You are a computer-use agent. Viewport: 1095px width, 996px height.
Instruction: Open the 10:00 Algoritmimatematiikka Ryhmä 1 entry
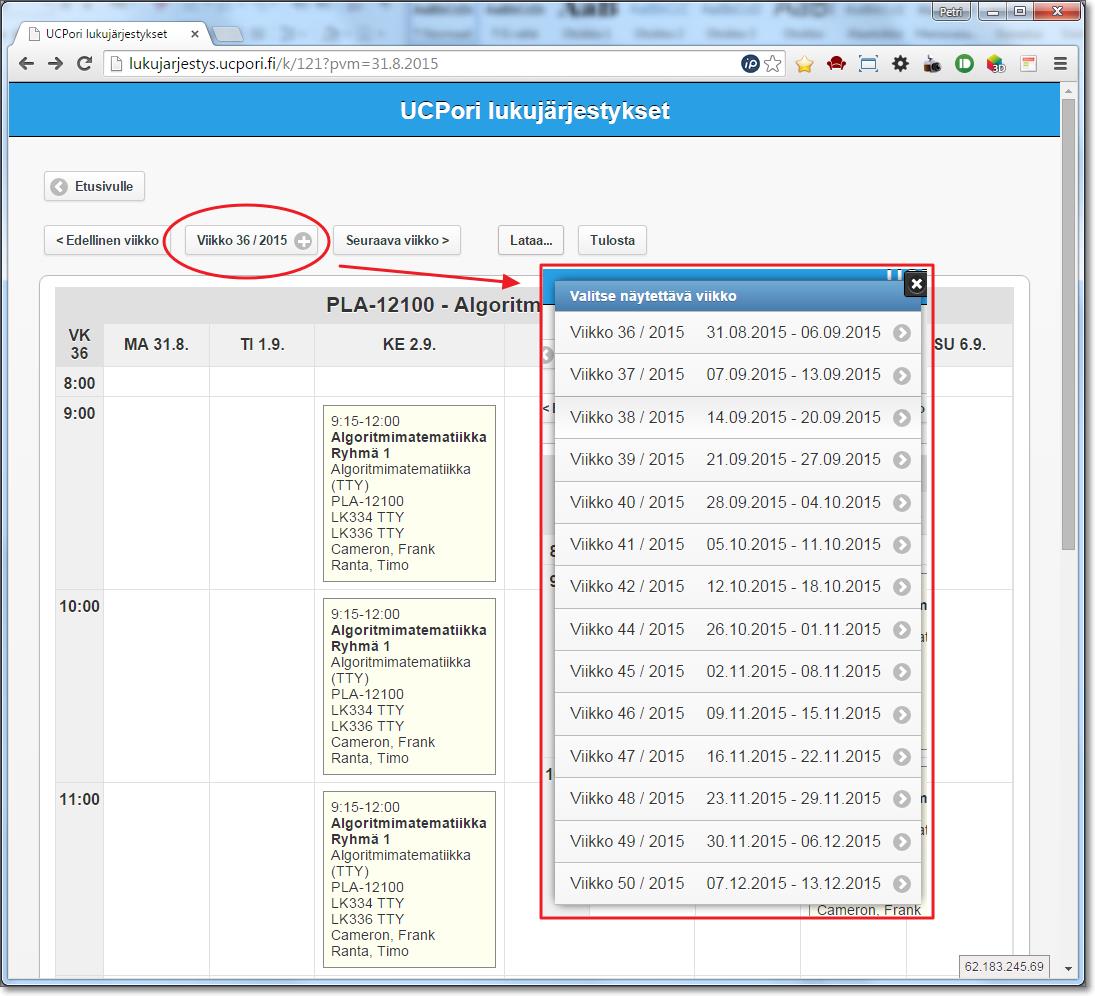pyautogui.click(x=409, y=686)
